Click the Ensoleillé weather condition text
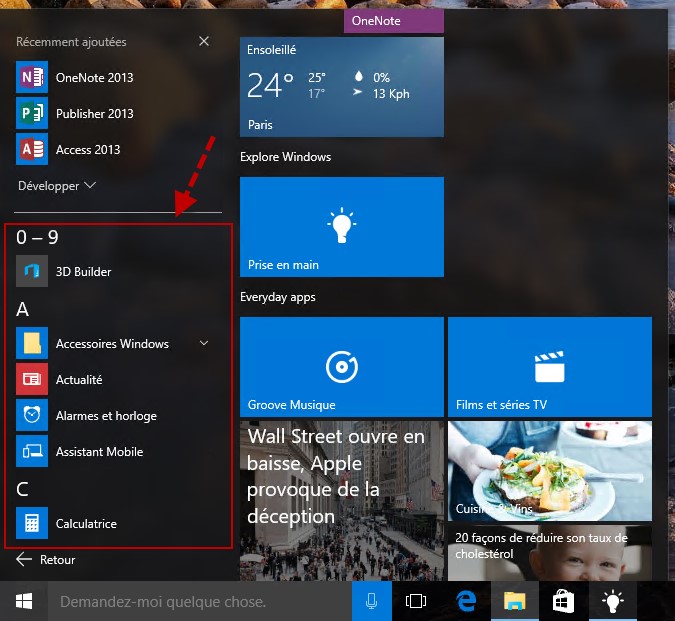 (271, 50)
